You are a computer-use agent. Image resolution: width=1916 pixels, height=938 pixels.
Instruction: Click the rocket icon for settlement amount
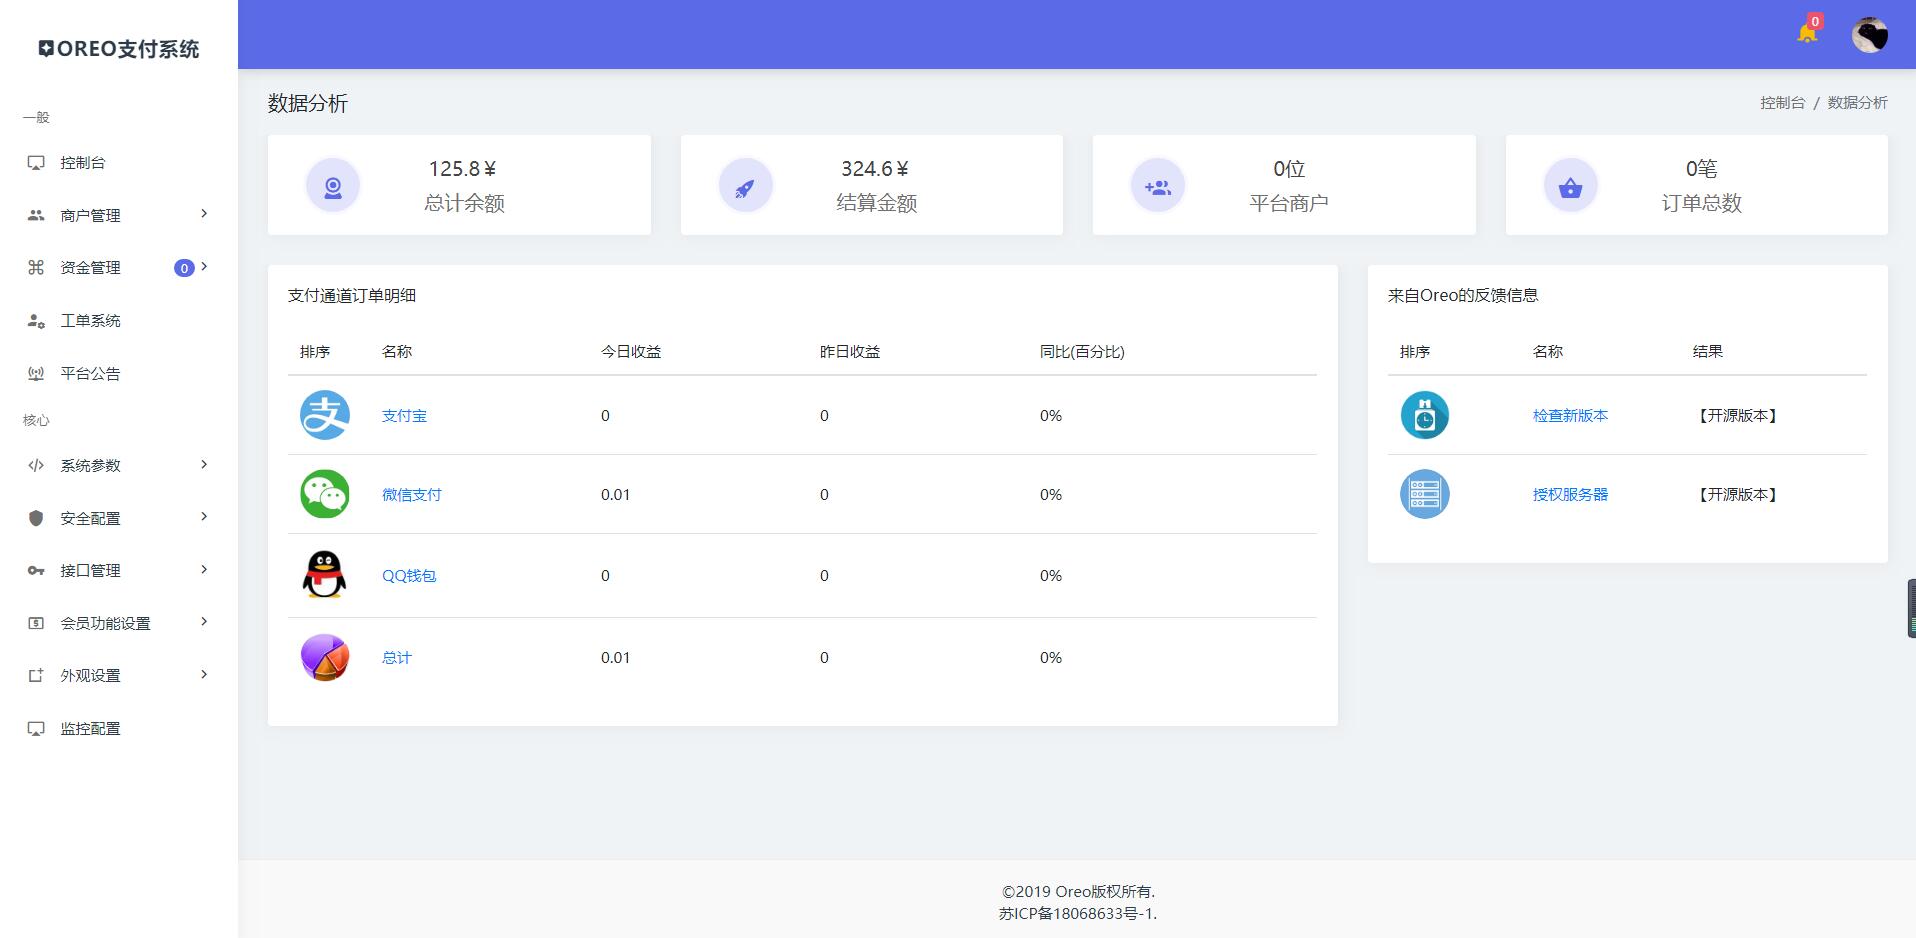click(x=745, y=186)
